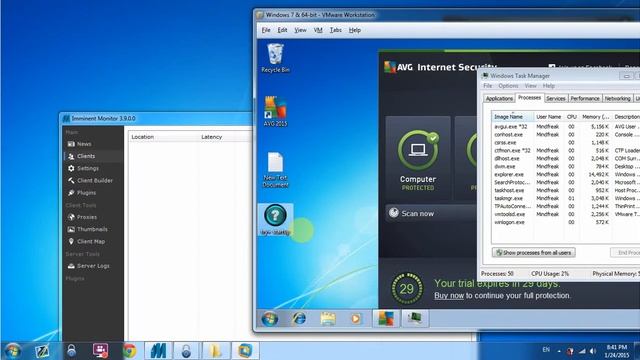Show hidden system tray icons
The height and width of the screenshot is (360, 640).
click(559, 351)
